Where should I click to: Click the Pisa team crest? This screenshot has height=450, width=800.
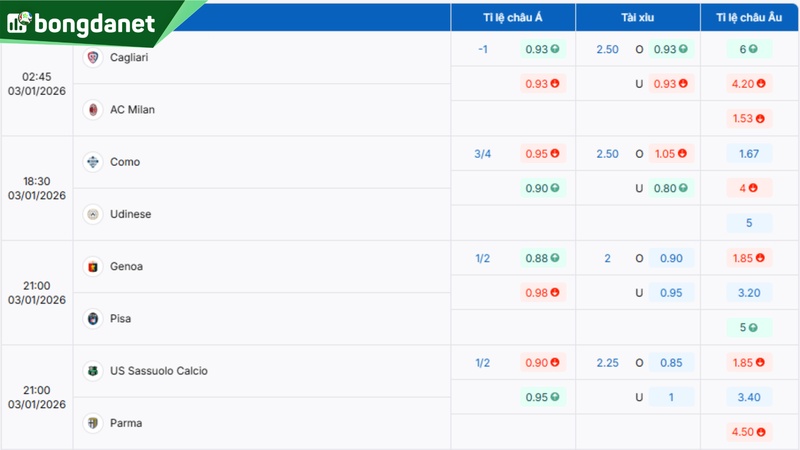point(93,319)
